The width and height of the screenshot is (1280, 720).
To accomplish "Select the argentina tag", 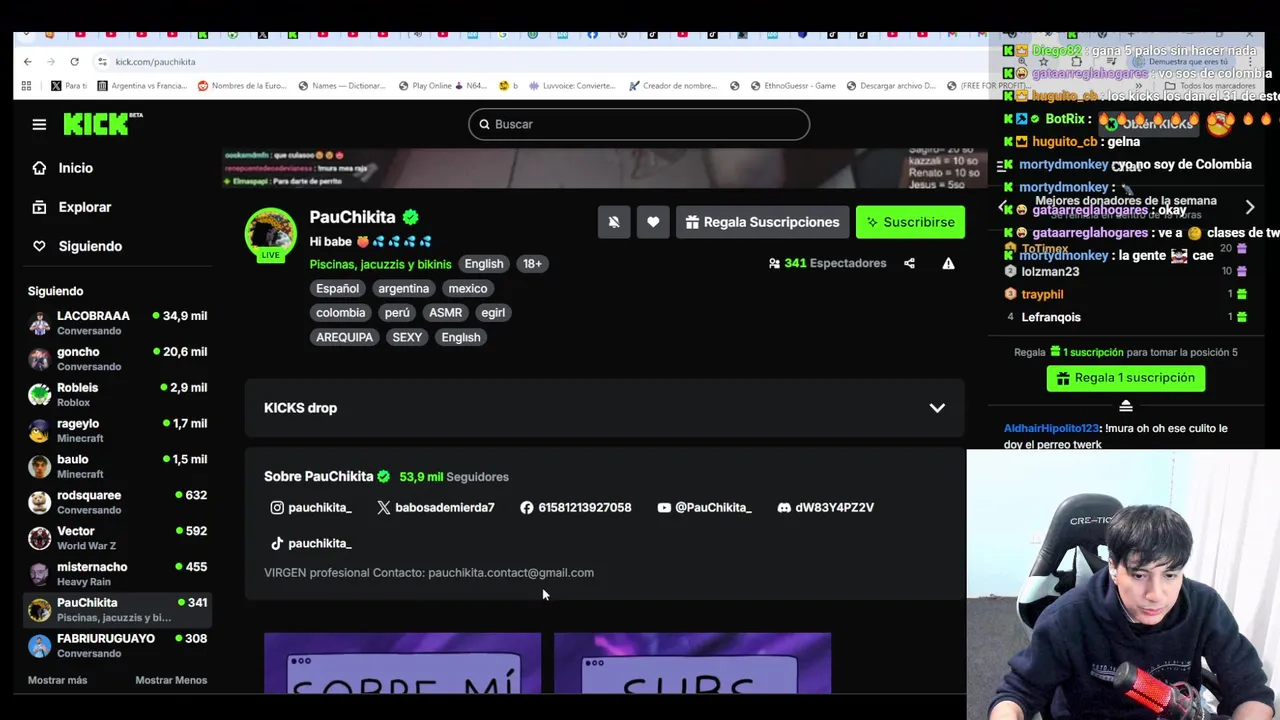I will point(403,288).
